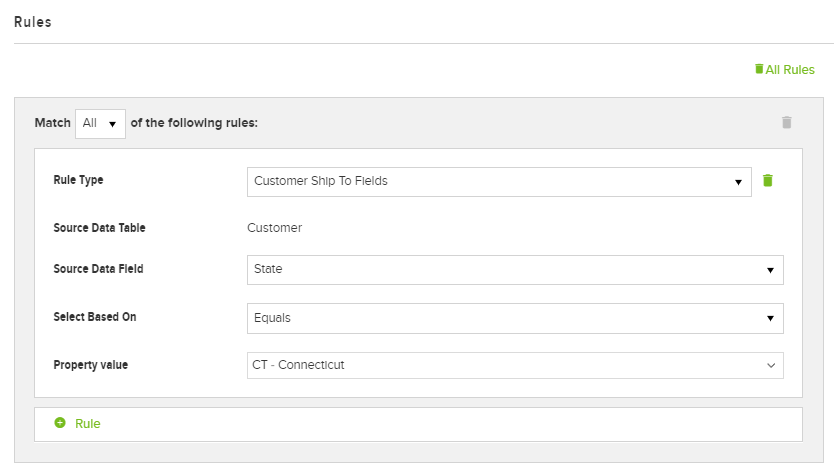Click the 'Property value' field label
Viewport: 834px width, 471px height.
[90, 365]
